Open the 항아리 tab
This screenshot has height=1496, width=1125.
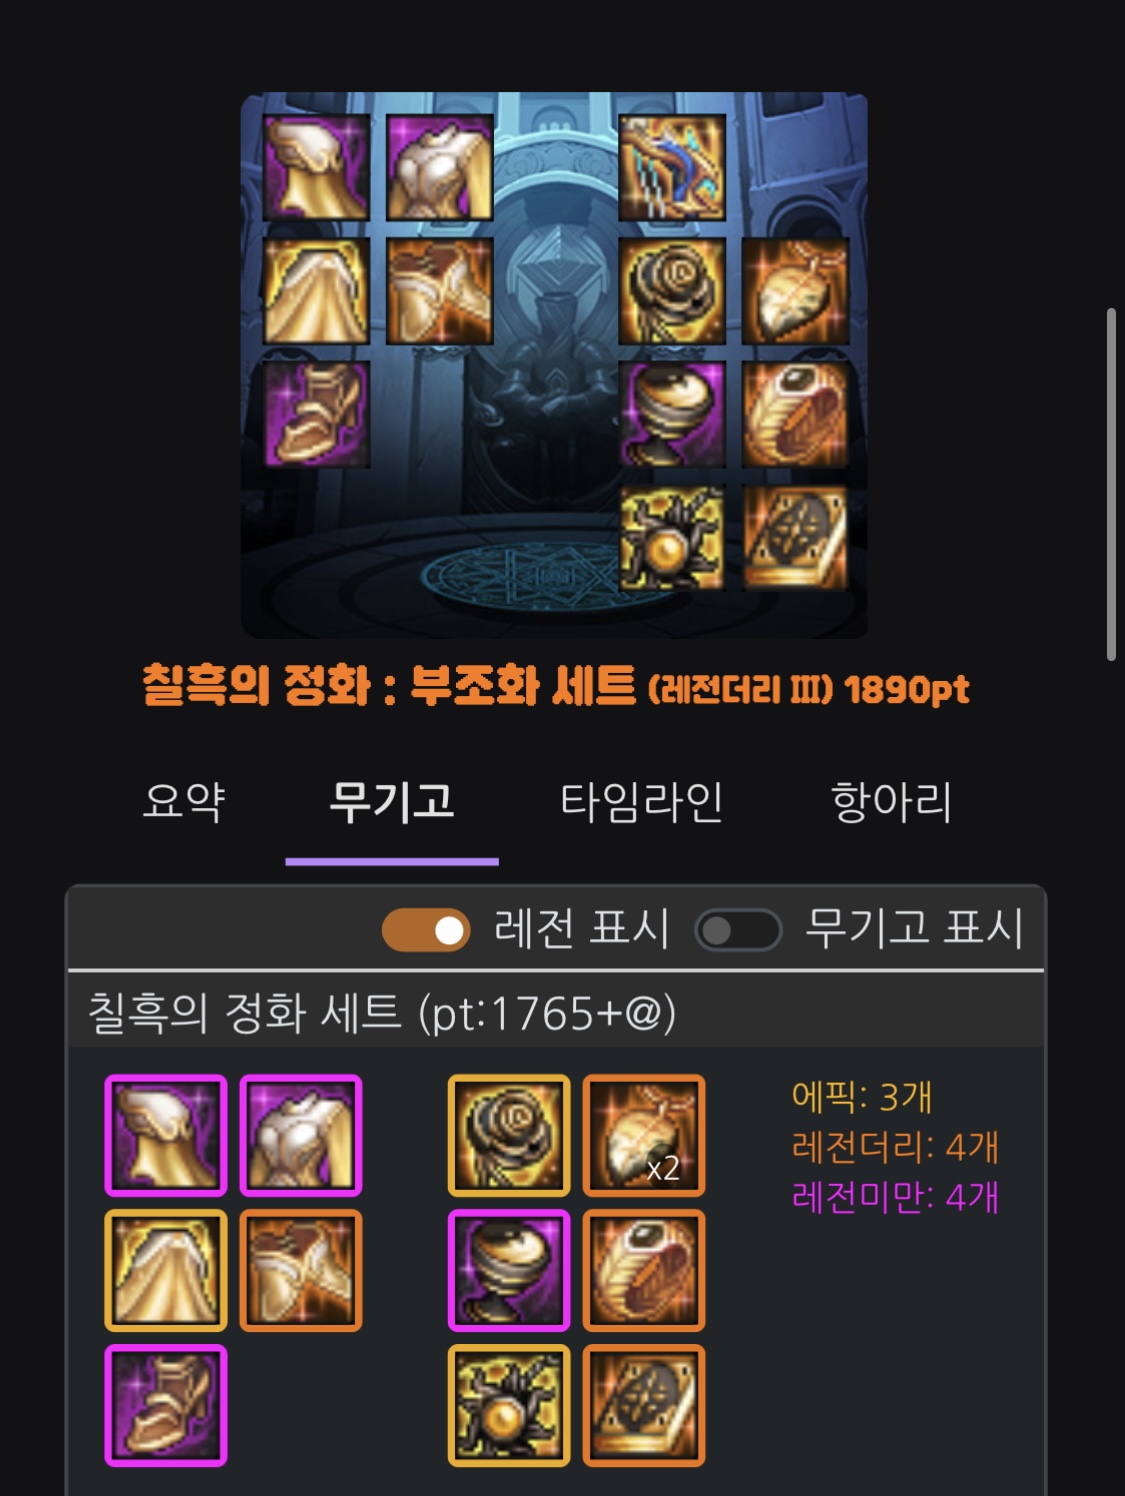coord(891,802)
